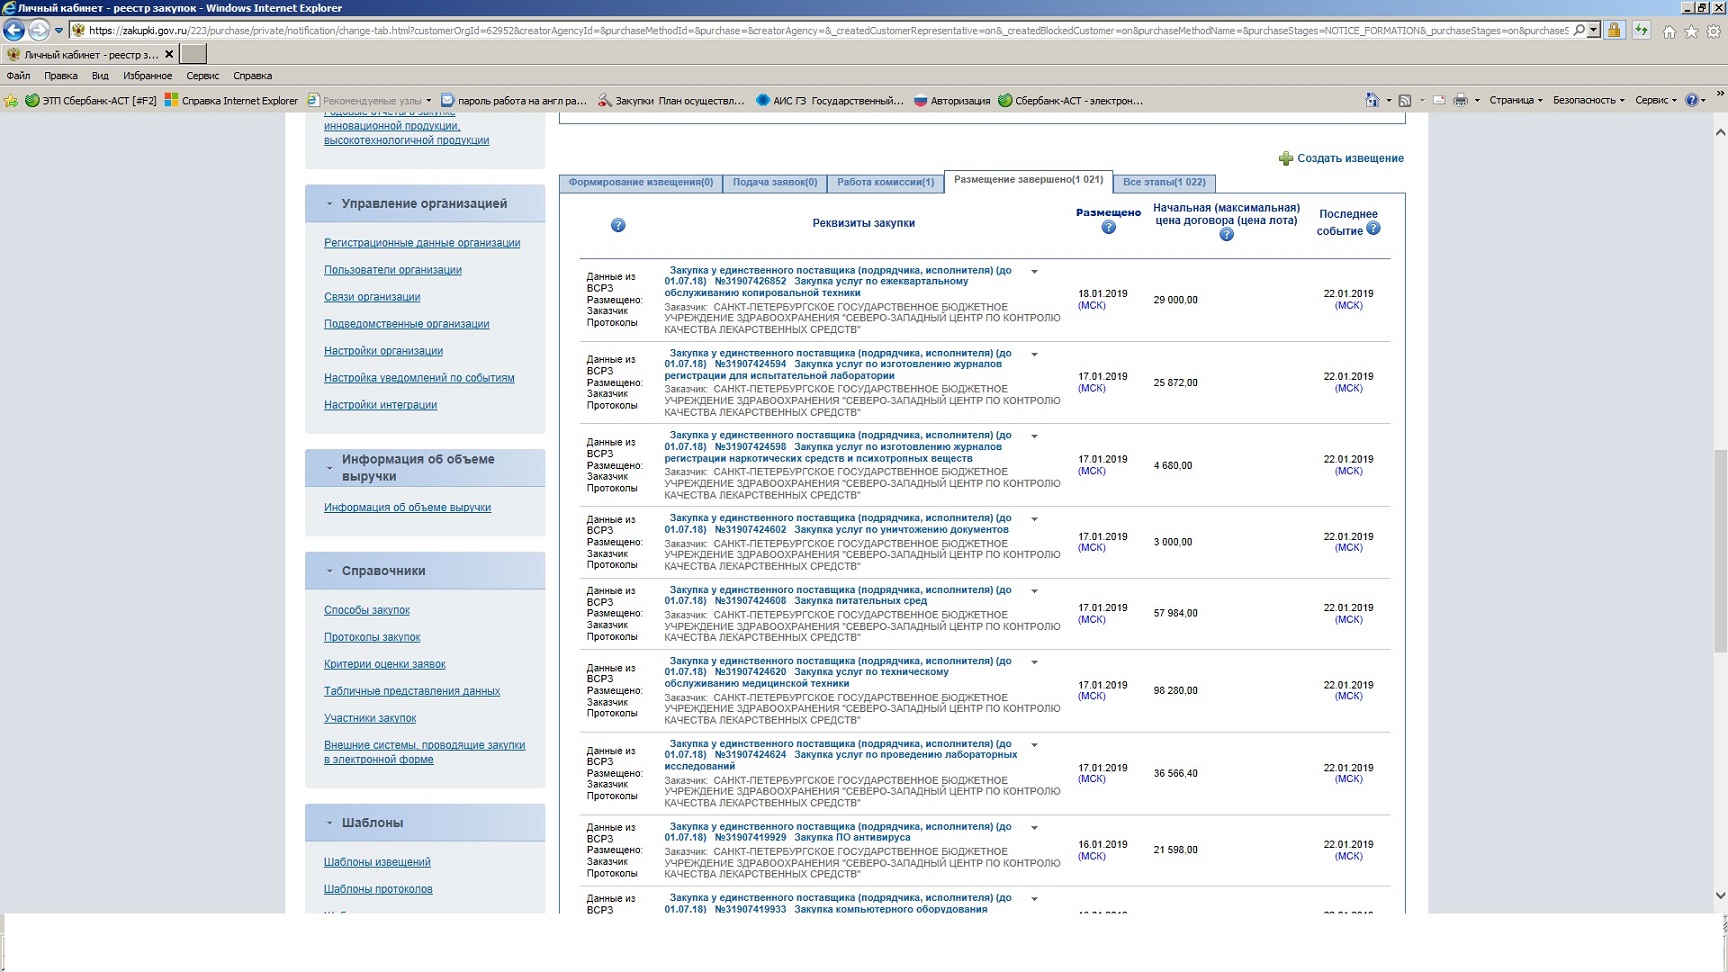1728x972 pixels.
Task: Switch to Подача заявок(0) tab
Action: click(775, 182)
